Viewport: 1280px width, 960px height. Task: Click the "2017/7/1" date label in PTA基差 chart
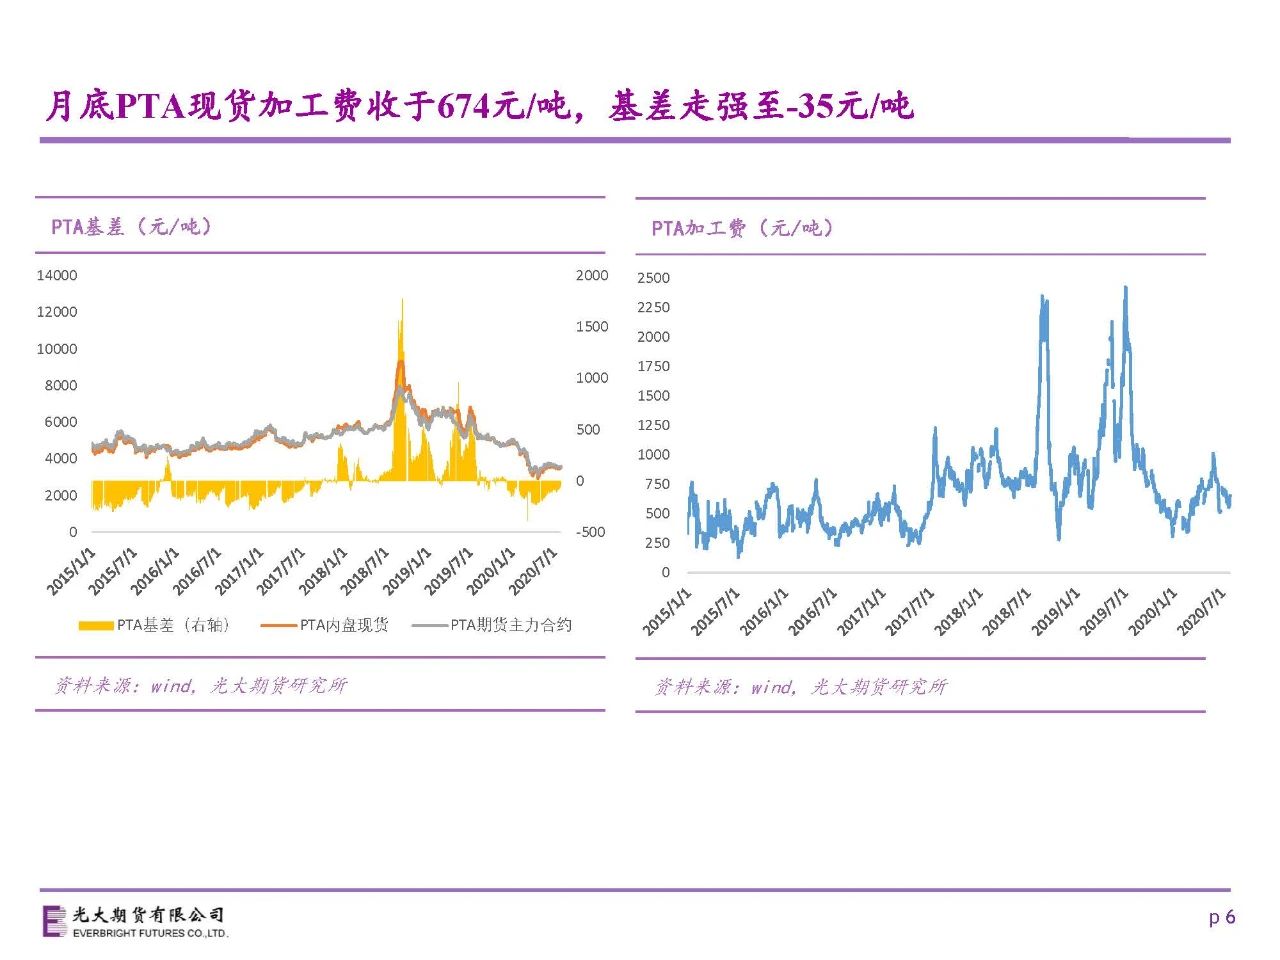(282, 572)
